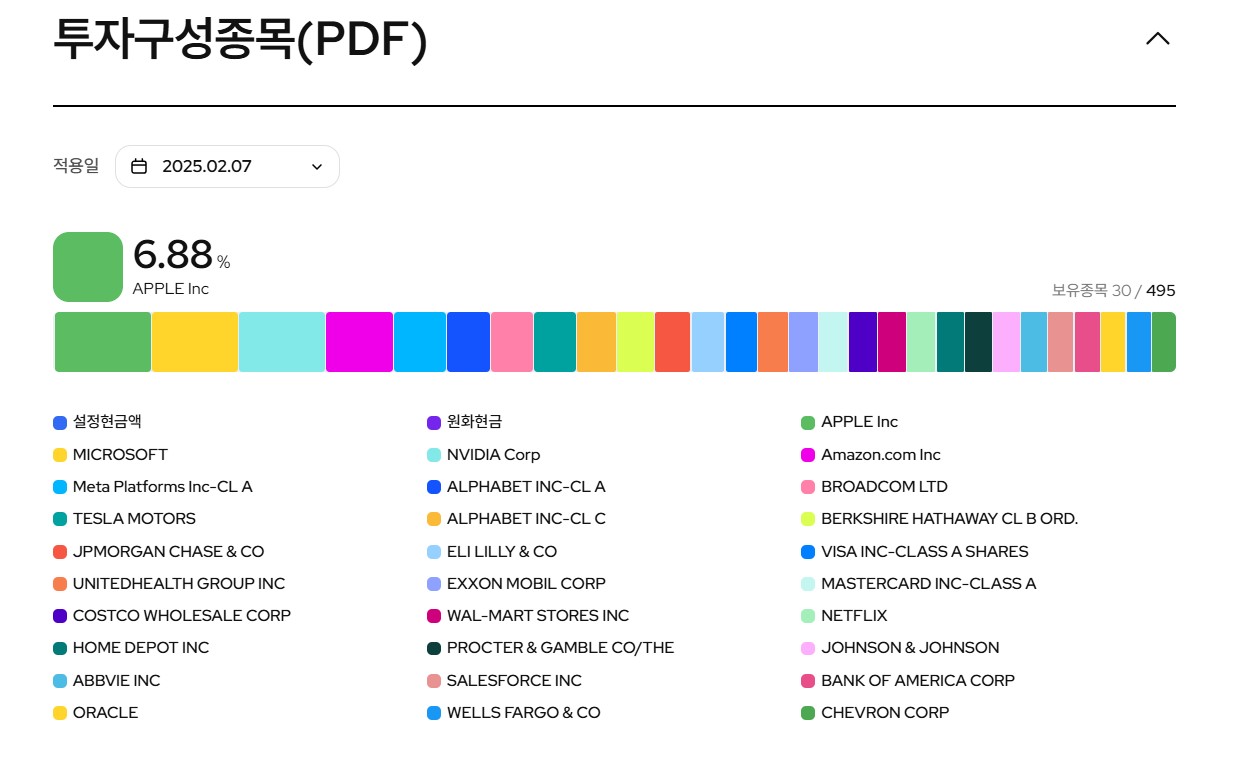1235x770 pixels.
Task: Click the JPMORGAN CHASE & CO legend label
Action: click(x=168, y=551)
